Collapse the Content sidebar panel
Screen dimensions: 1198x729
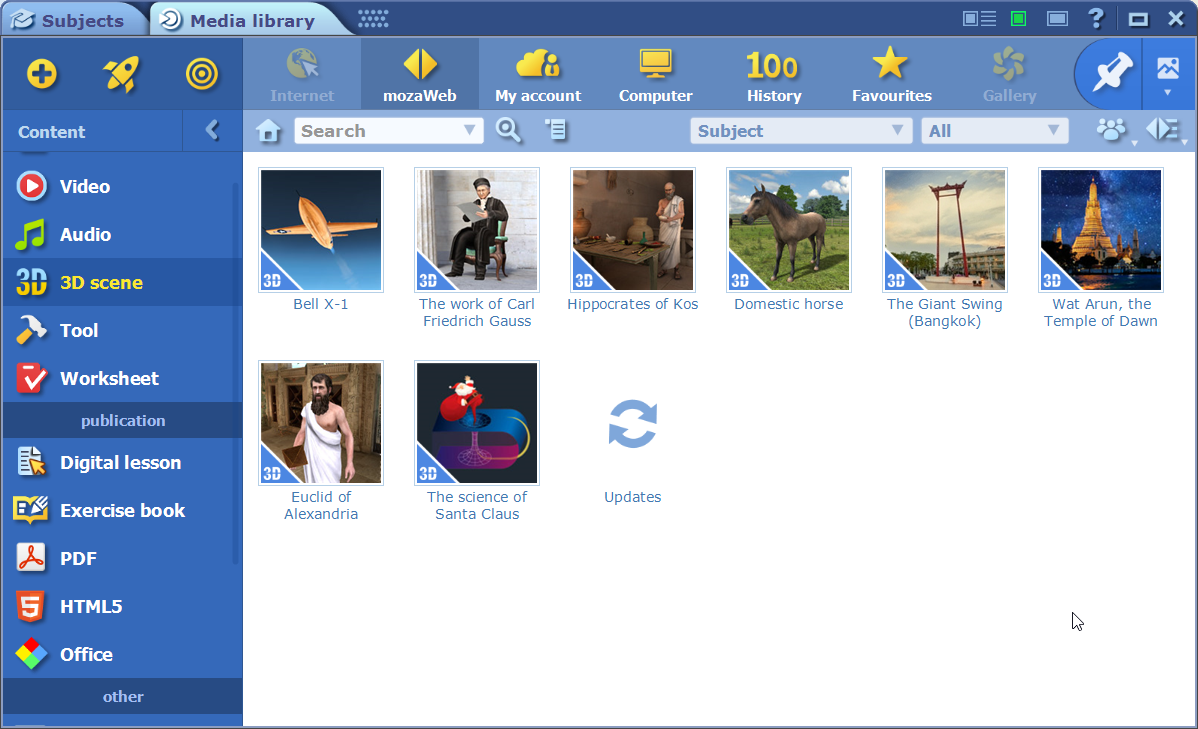tap(212, 130)
